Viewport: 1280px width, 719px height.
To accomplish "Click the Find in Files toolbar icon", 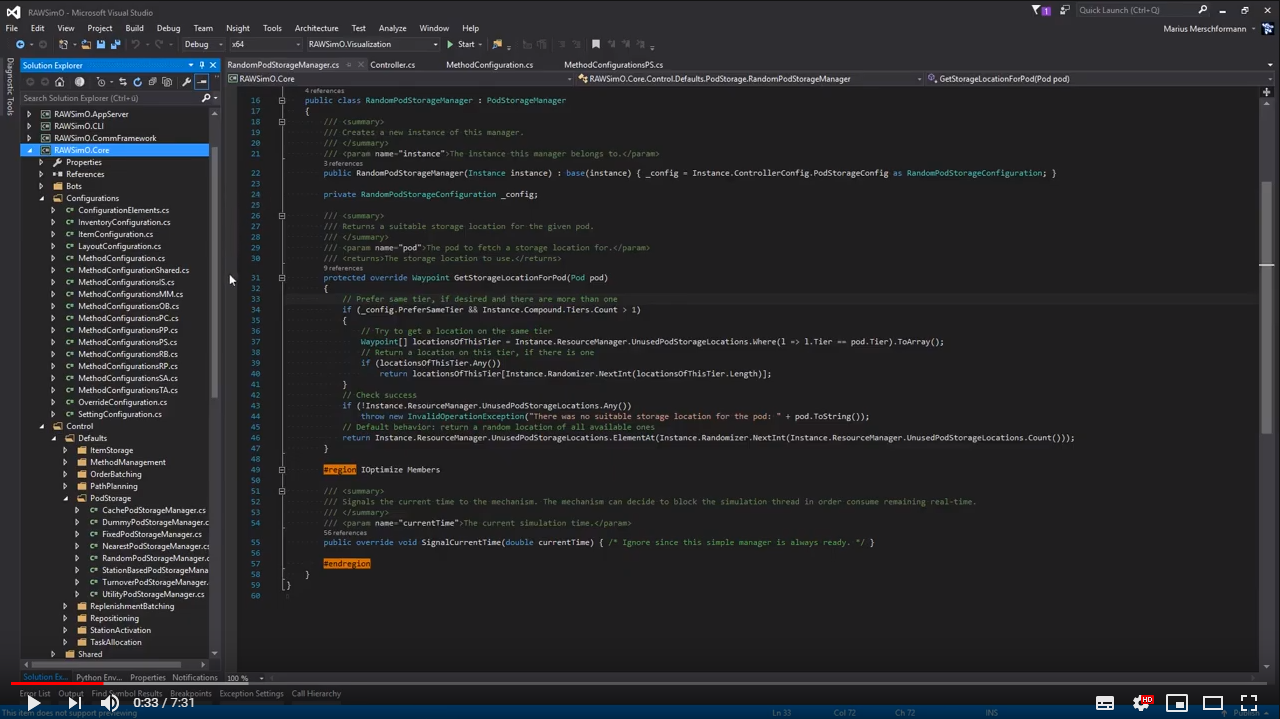I will (x=497, y=44).
